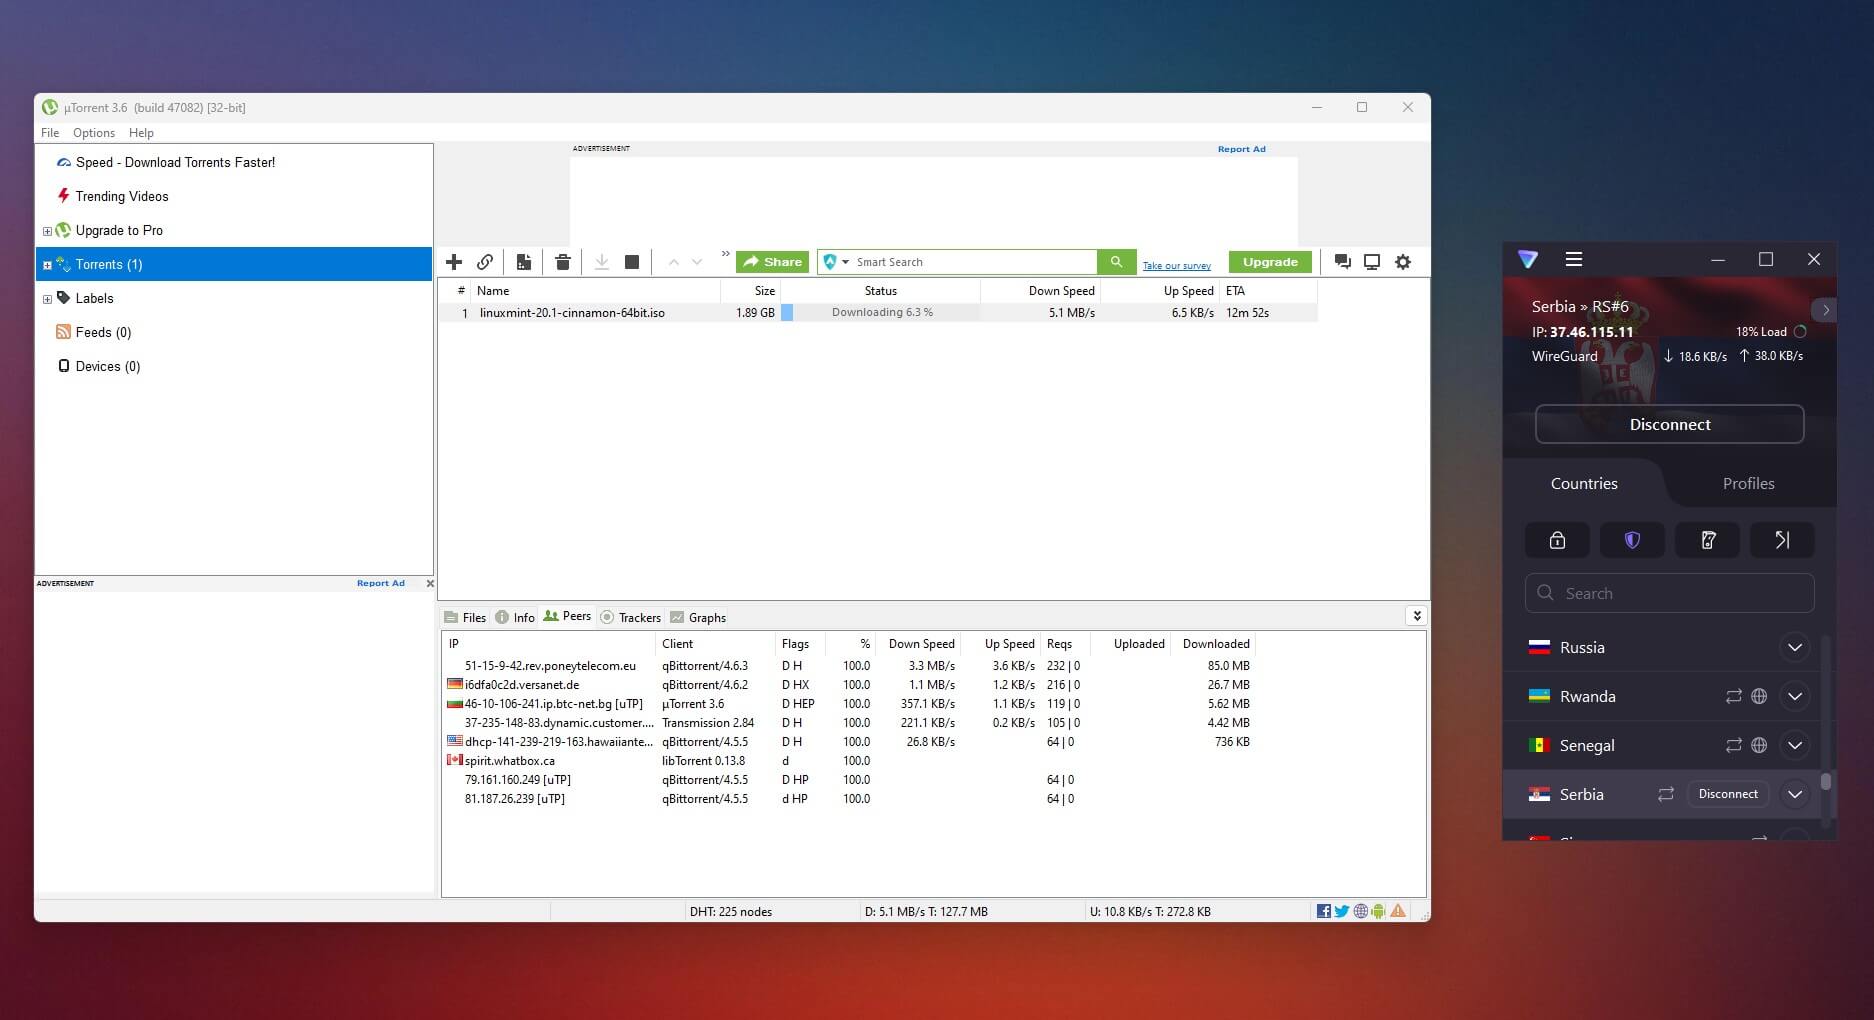Click Rwanda P2P arrows icon

1733,696
